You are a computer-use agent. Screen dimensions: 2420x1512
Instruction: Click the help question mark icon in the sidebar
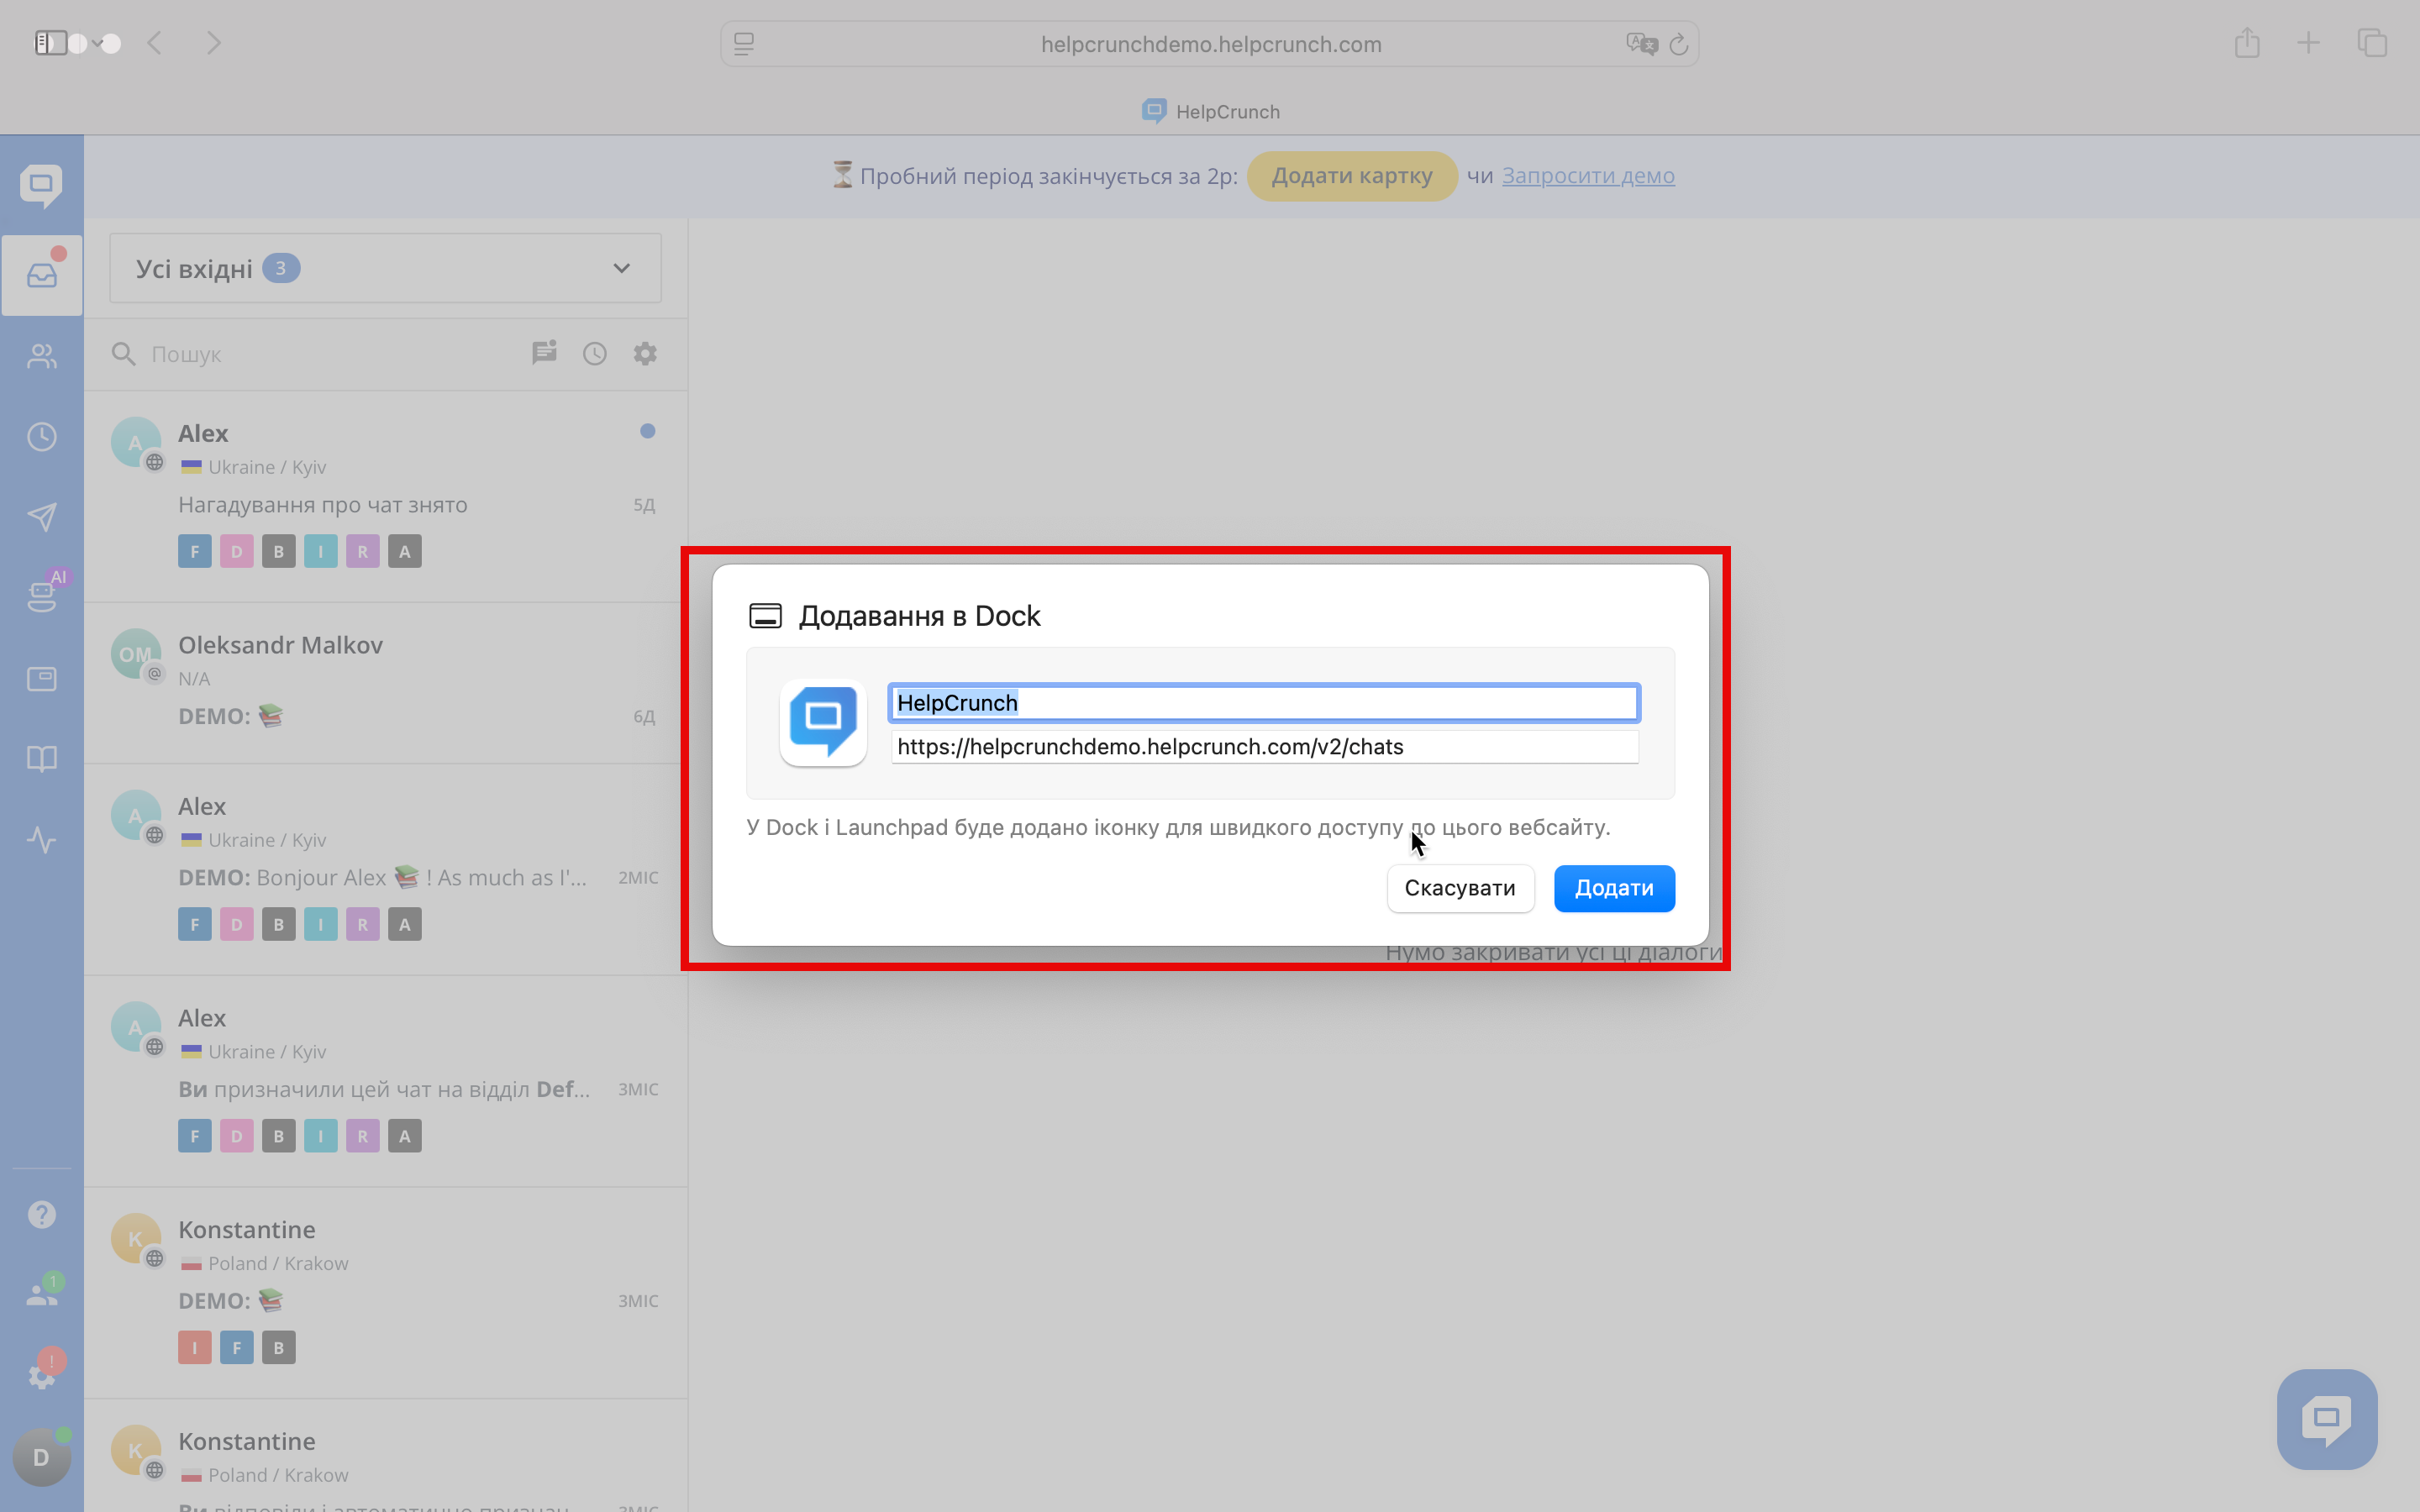pyautogui.click(x=41, y=1215)
